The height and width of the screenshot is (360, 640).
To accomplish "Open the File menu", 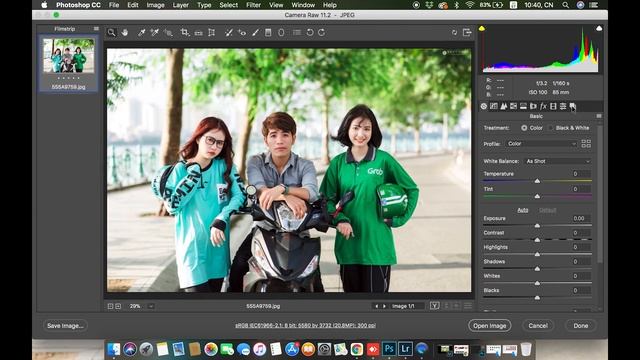I will tap(114, 5).
